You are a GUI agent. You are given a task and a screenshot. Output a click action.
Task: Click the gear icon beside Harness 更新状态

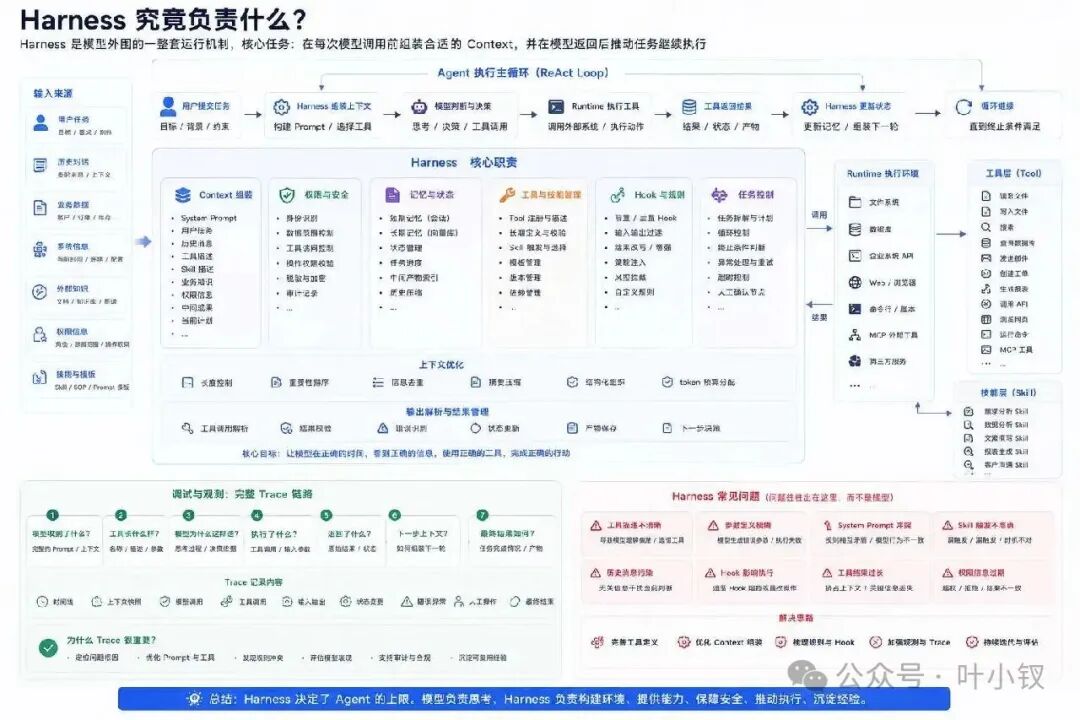tap(810, 107)
